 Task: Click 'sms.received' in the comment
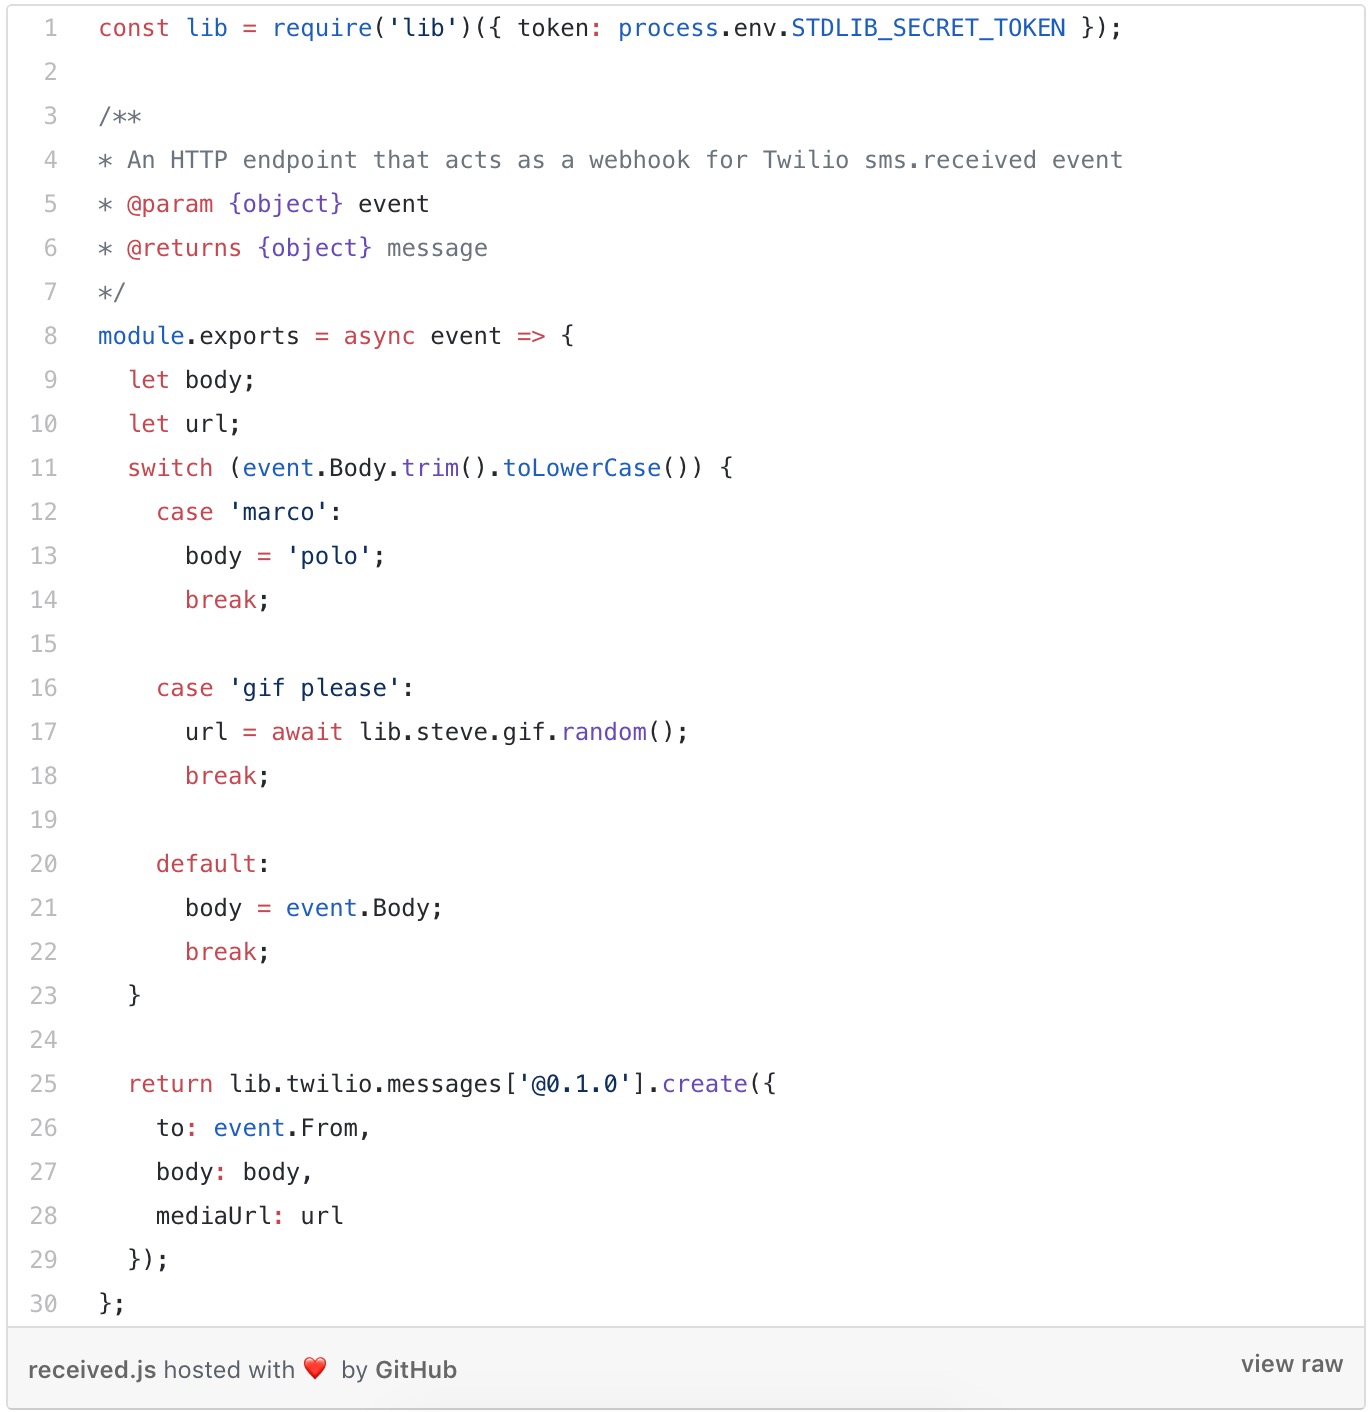pos(951,160)
